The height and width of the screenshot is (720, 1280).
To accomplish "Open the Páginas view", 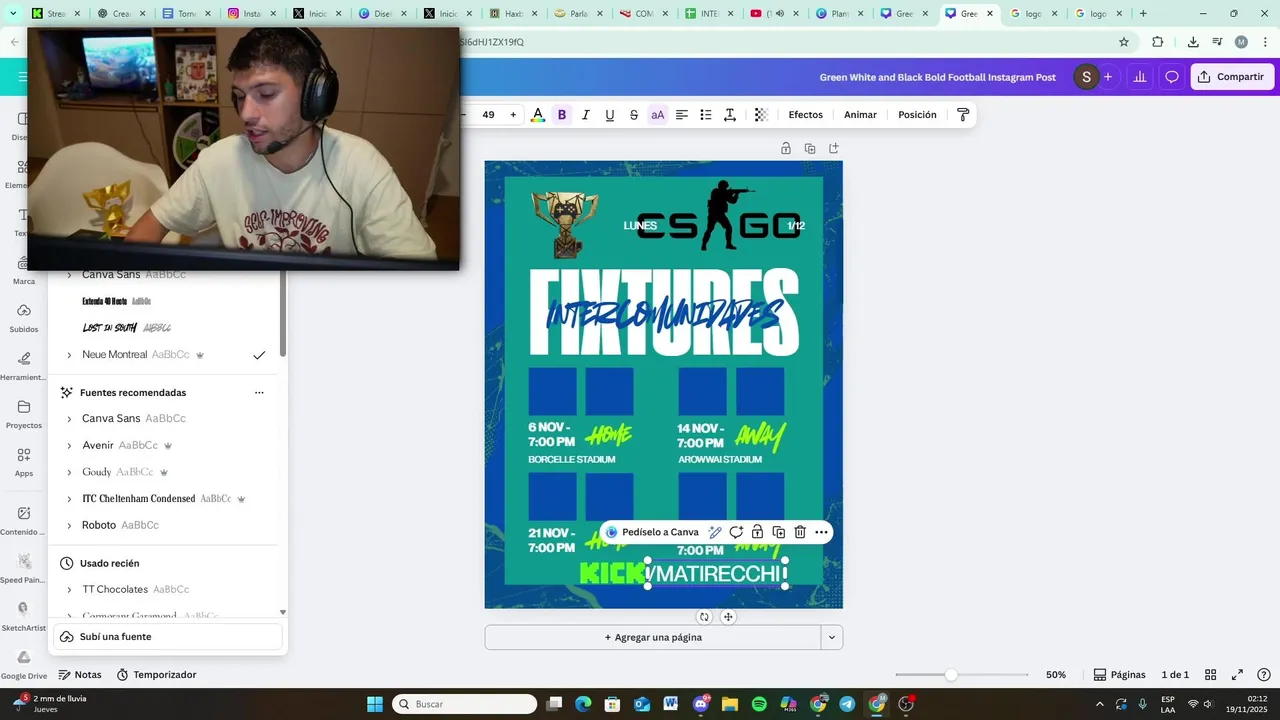I will tap(1119, 675).
